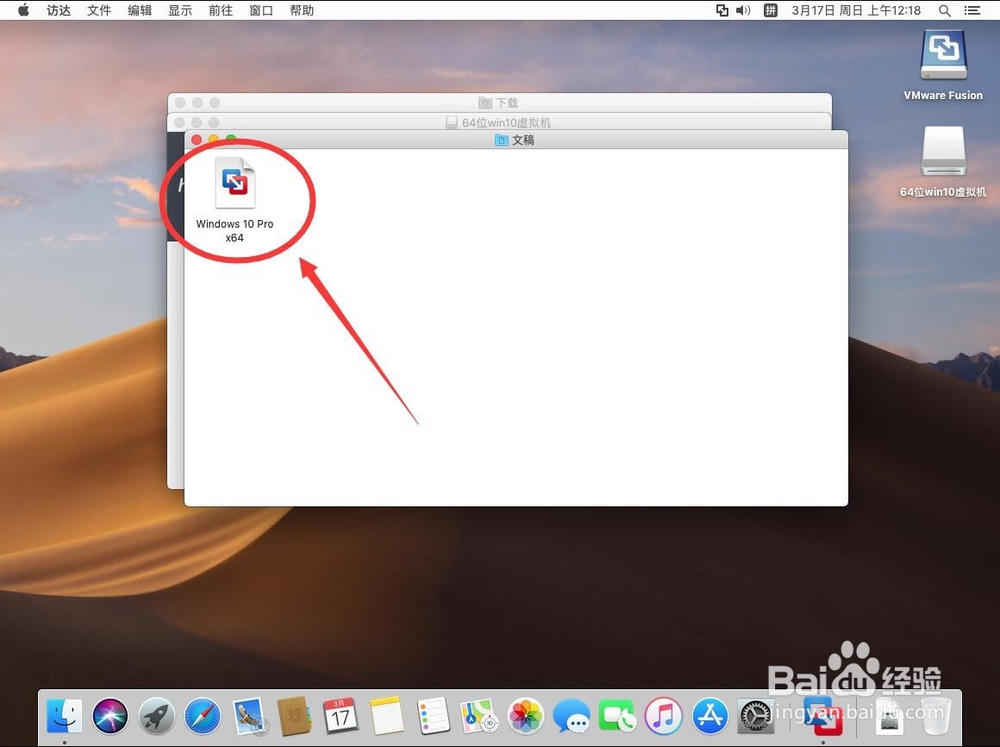Viewport: 1000px width, 747px height.
Task: Open Mail stamp icon in Dock
Action: (249, 716)
